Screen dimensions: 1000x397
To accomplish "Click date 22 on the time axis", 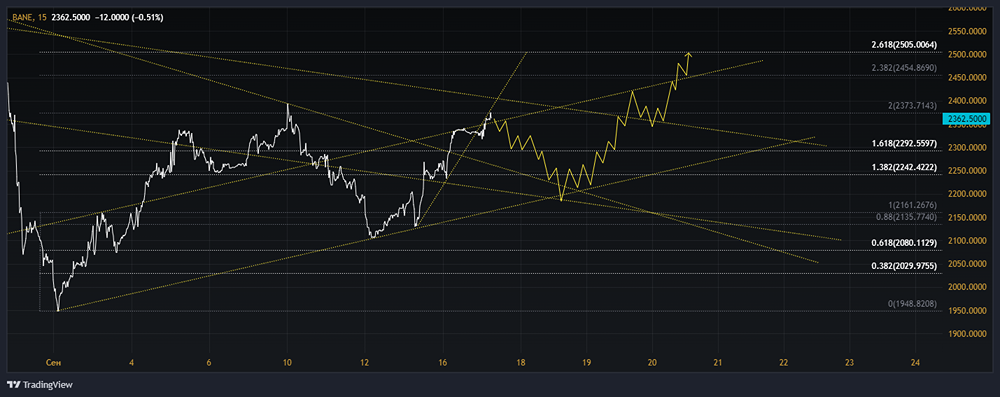I will pos(784,363).
